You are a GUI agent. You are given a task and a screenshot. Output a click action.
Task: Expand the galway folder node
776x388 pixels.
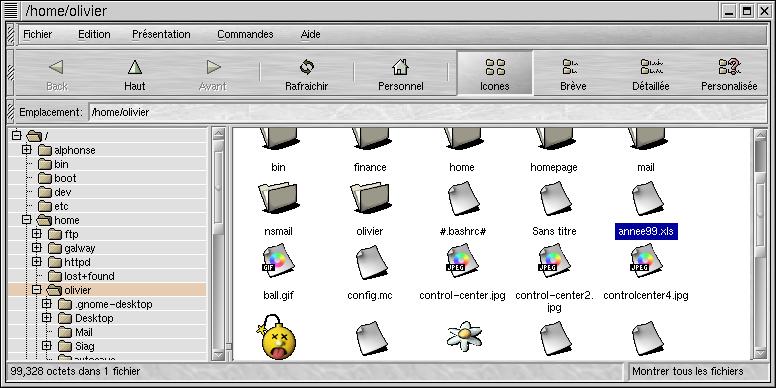pyautogui.click(x=37, y=248)
